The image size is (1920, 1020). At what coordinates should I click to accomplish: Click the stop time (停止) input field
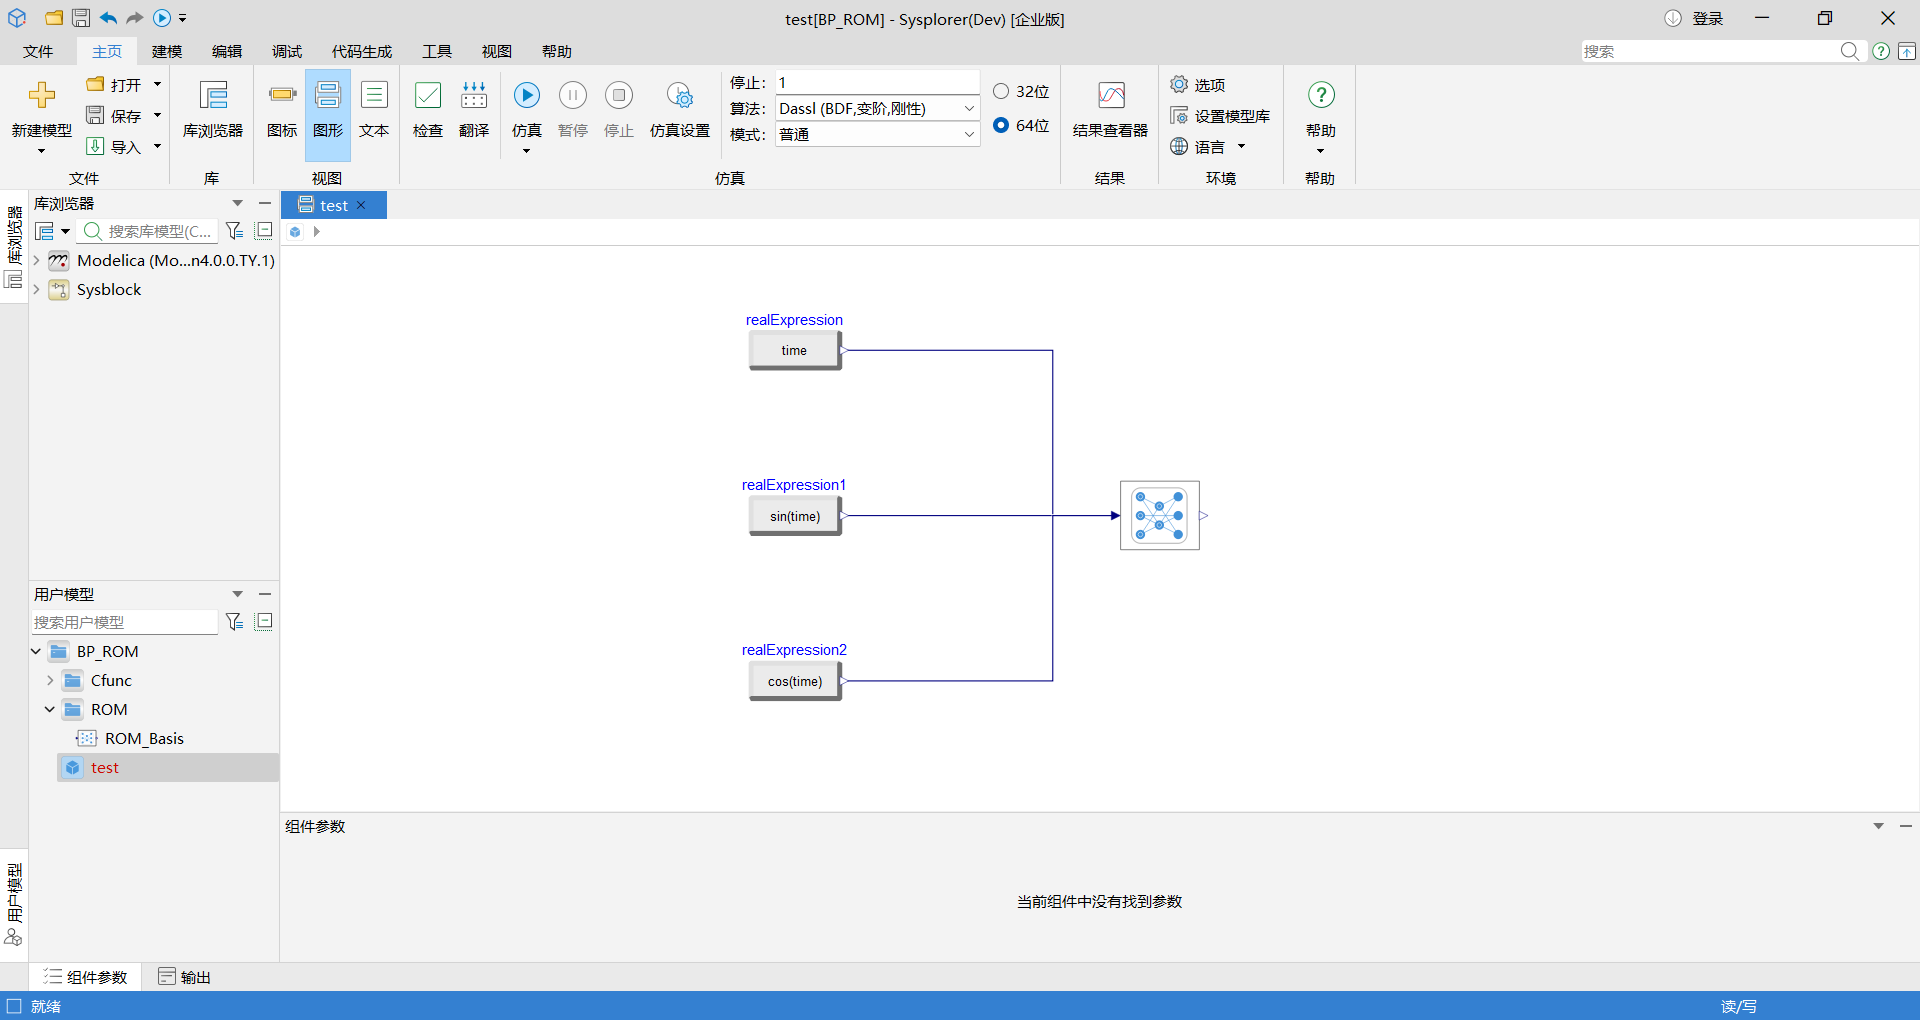pyautogui.click(x=877, y=82)
